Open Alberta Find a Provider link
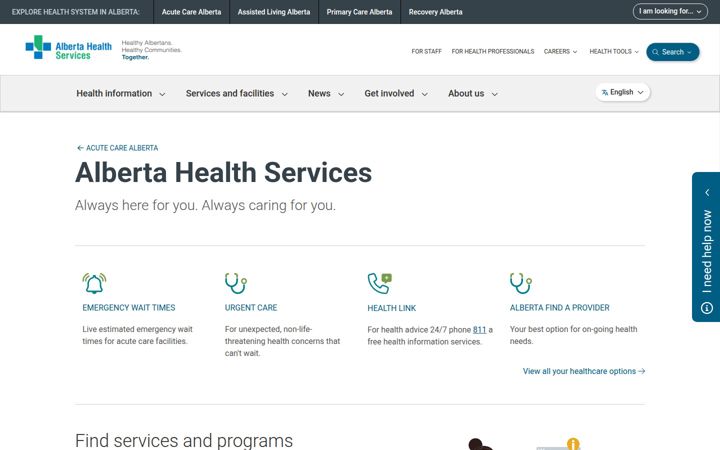Image resolution: width=720 pixels, height=450 pixels. click(x=559, y=308)
